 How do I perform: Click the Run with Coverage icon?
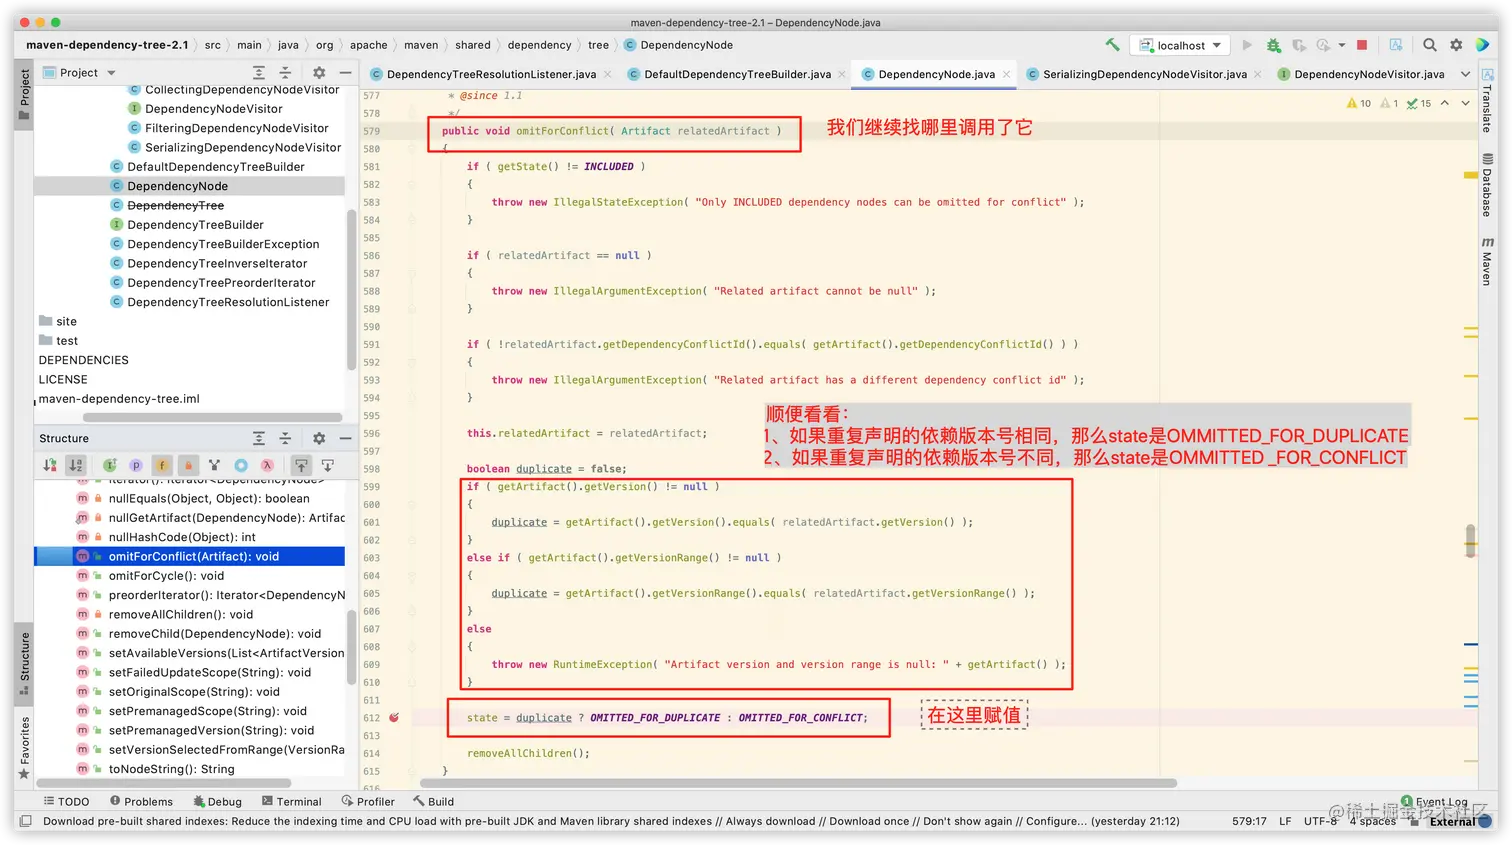pos(1299,45)
